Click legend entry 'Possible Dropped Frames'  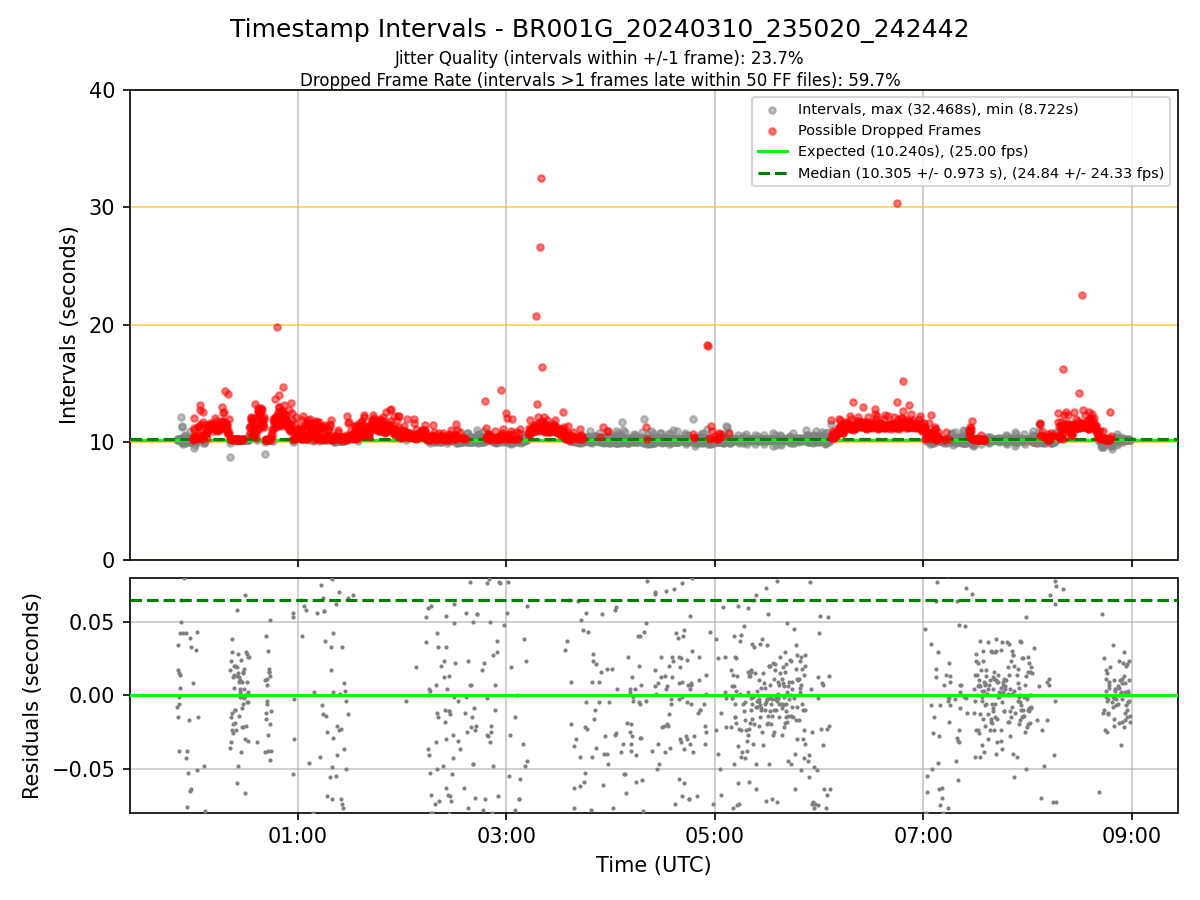pyautogui.click(x=889, y=130)
